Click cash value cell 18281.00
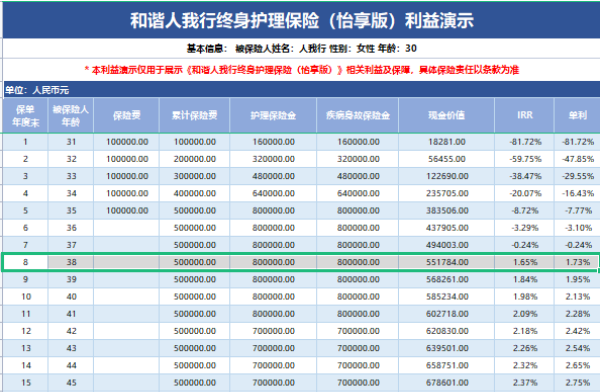The image size is (600, 392). 447,142
